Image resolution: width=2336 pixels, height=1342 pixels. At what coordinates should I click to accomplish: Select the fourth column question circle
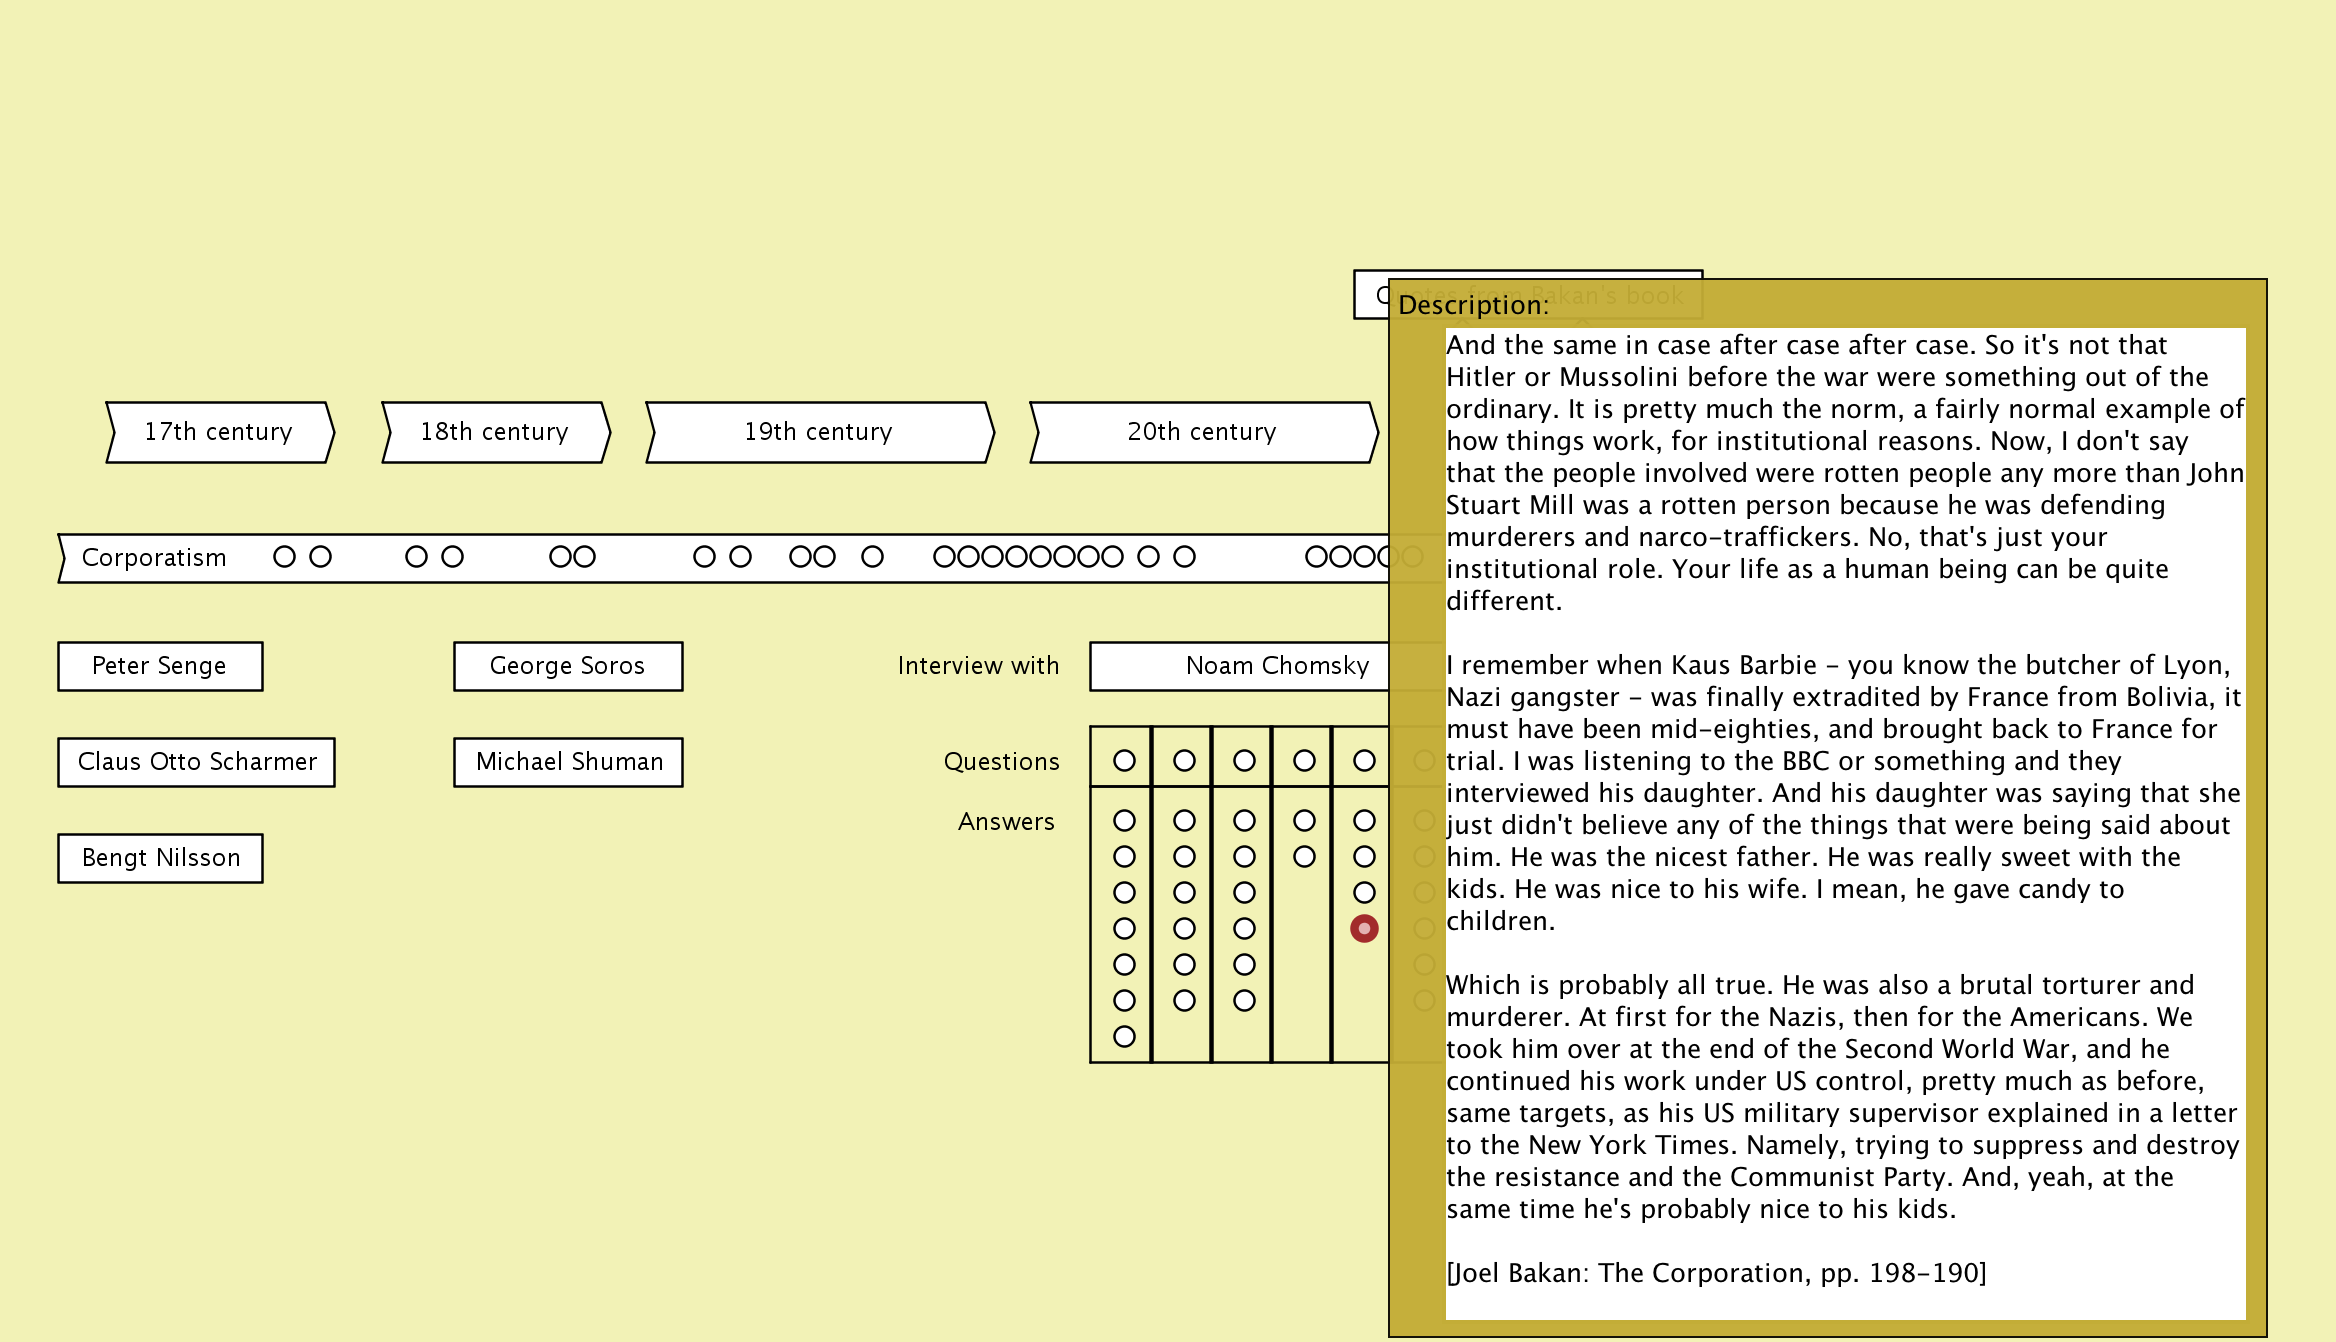(x=1304, y=761)
